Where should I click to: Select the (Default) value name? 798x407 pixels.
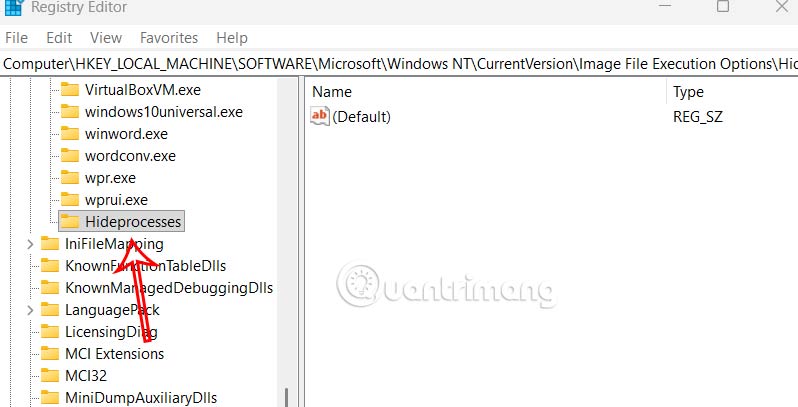pyautogui.click(x=361, y=117)
